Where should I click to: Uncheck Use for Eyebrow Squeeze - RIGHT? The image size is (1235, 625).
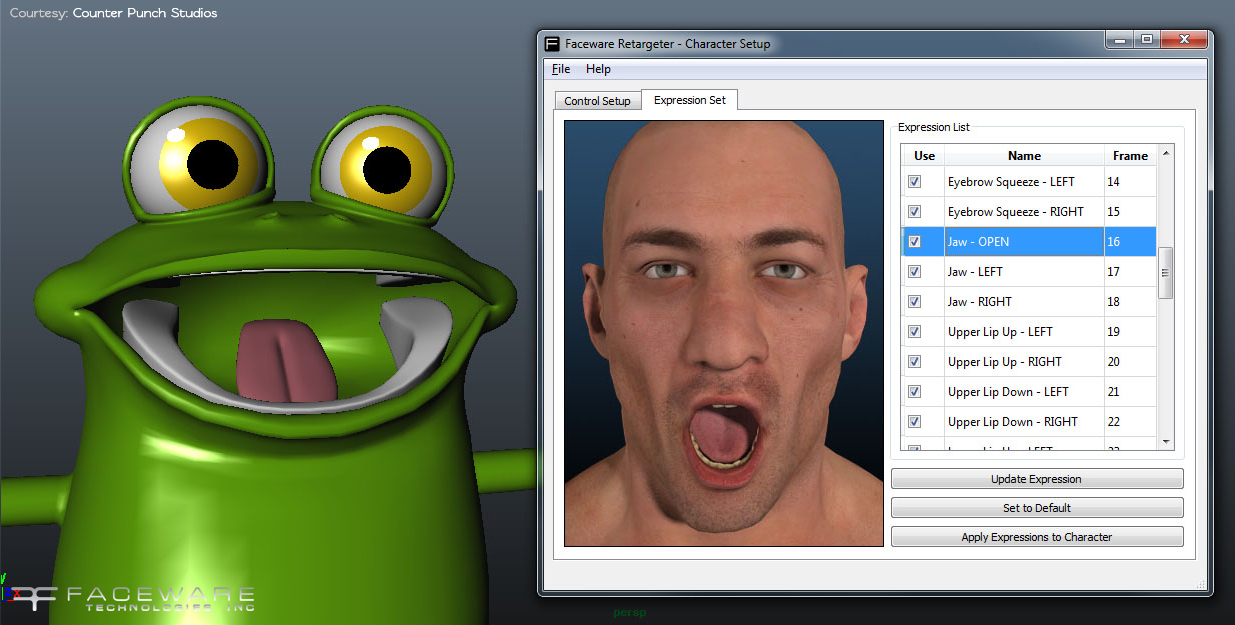tap(914, 212)
